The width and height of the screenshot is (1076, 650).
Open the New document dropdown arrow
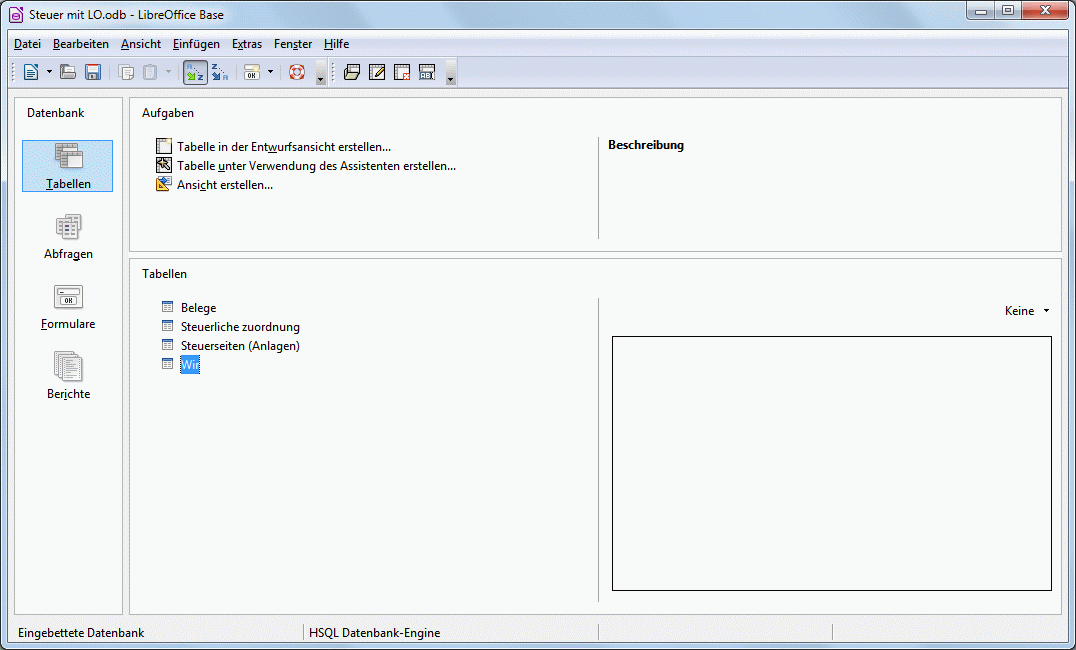[49, 72]
